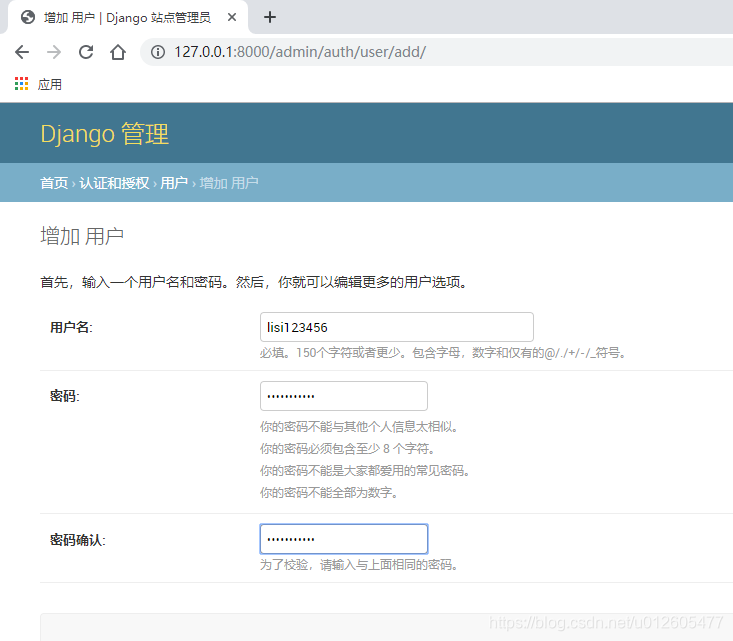Click the 密码 password field

[344, 396]
